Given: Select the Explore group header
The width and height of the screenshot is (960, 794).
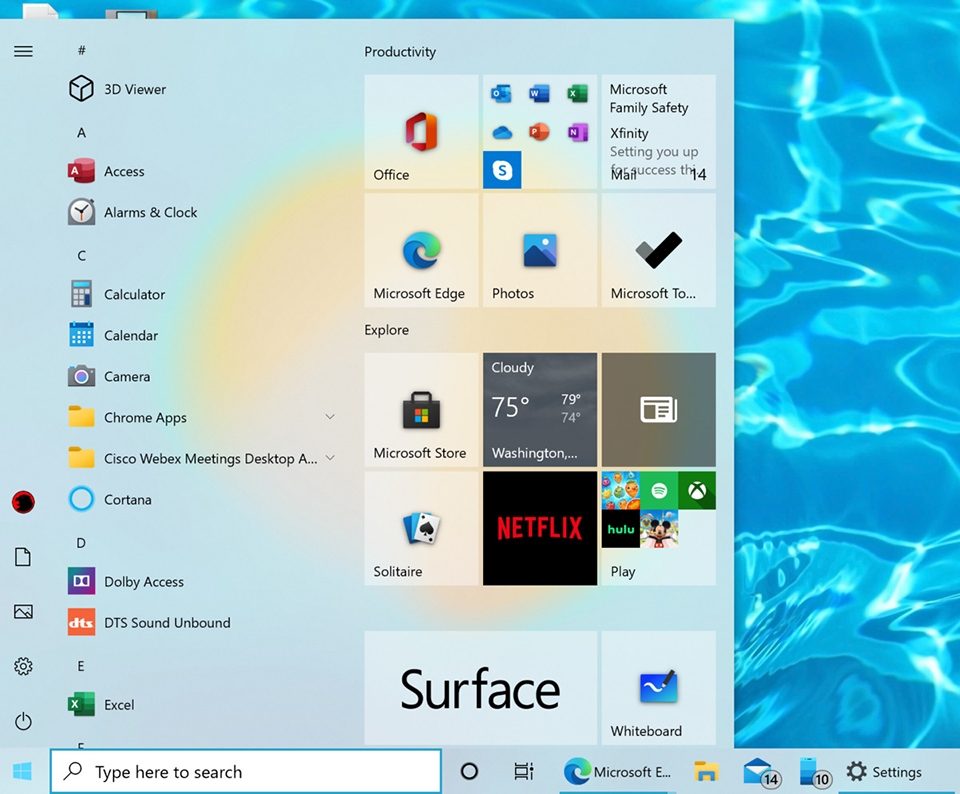Looking at the screenshot, I should coord(387,330).
